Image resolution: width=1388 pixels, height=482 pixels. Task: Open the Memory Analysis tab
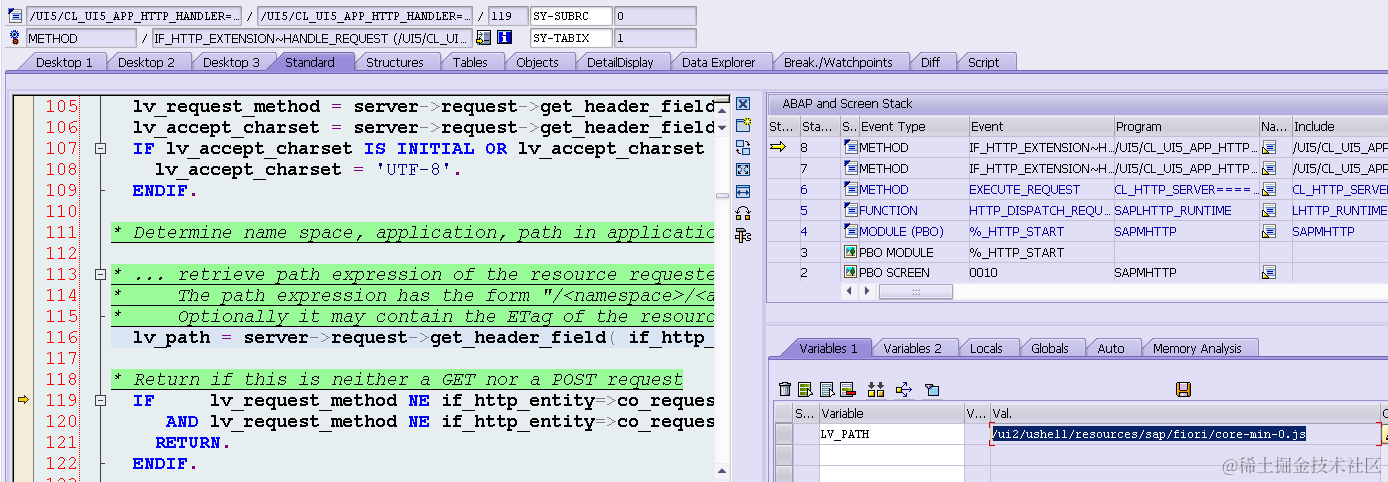click(x=1197, y=348)
